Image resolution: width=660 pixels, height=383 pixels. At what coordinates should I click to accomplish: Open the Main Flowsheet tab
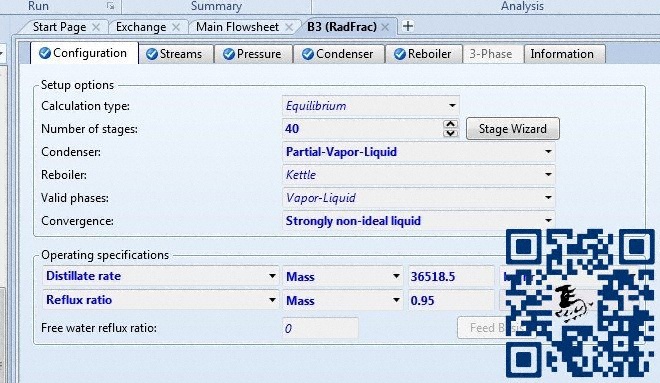tap(237, 27)
